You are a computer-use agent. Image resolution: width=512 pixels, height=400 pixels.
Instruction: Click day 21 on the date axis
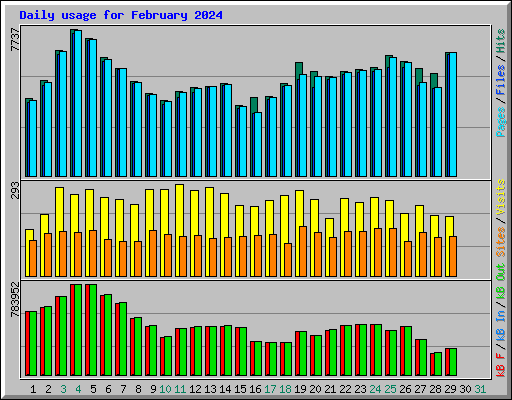[x=330, y=389]
